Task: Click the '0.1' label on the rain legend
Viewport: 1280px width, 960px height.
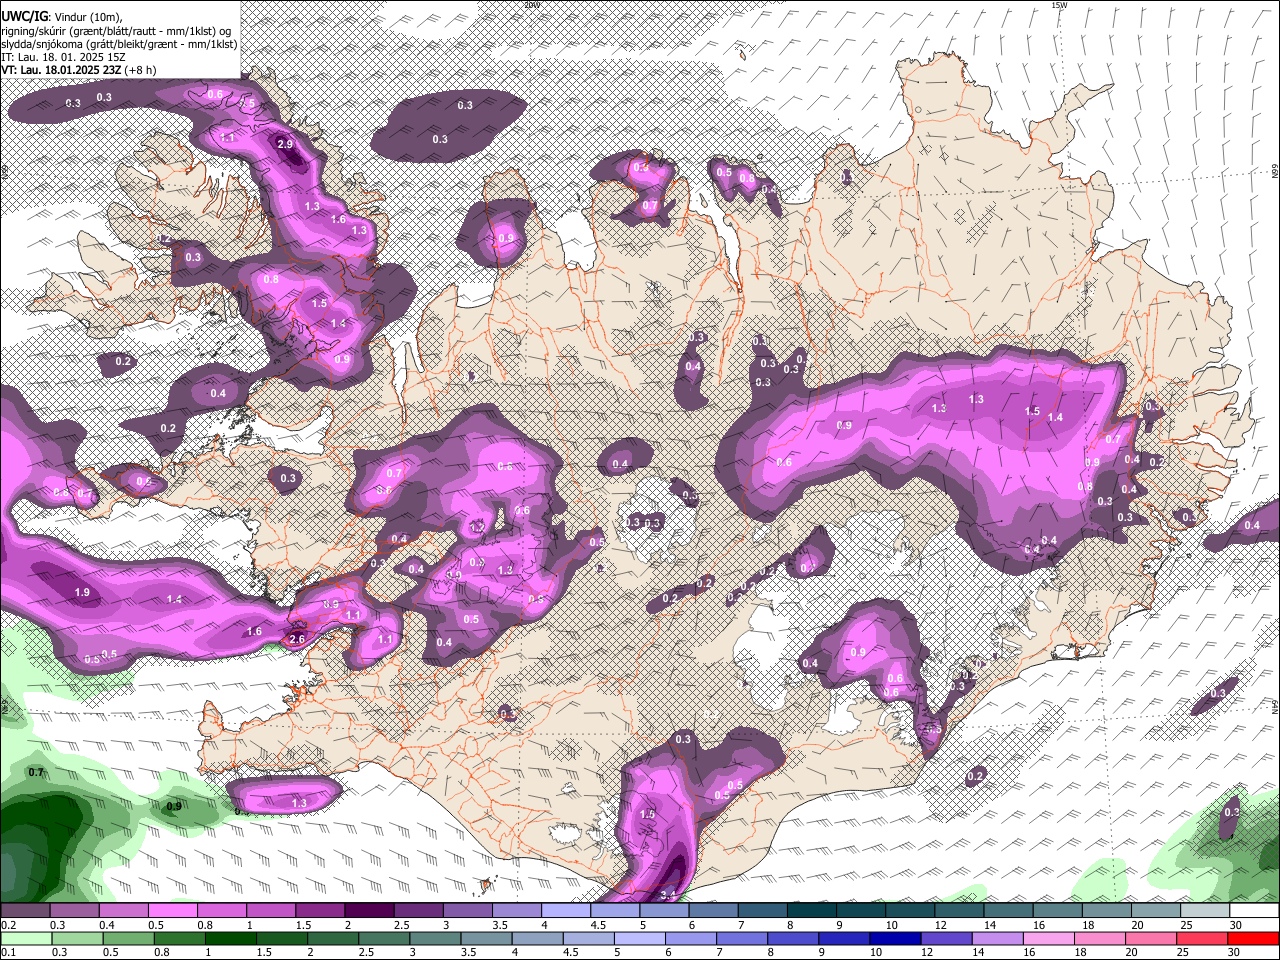Action: (7, 952)
